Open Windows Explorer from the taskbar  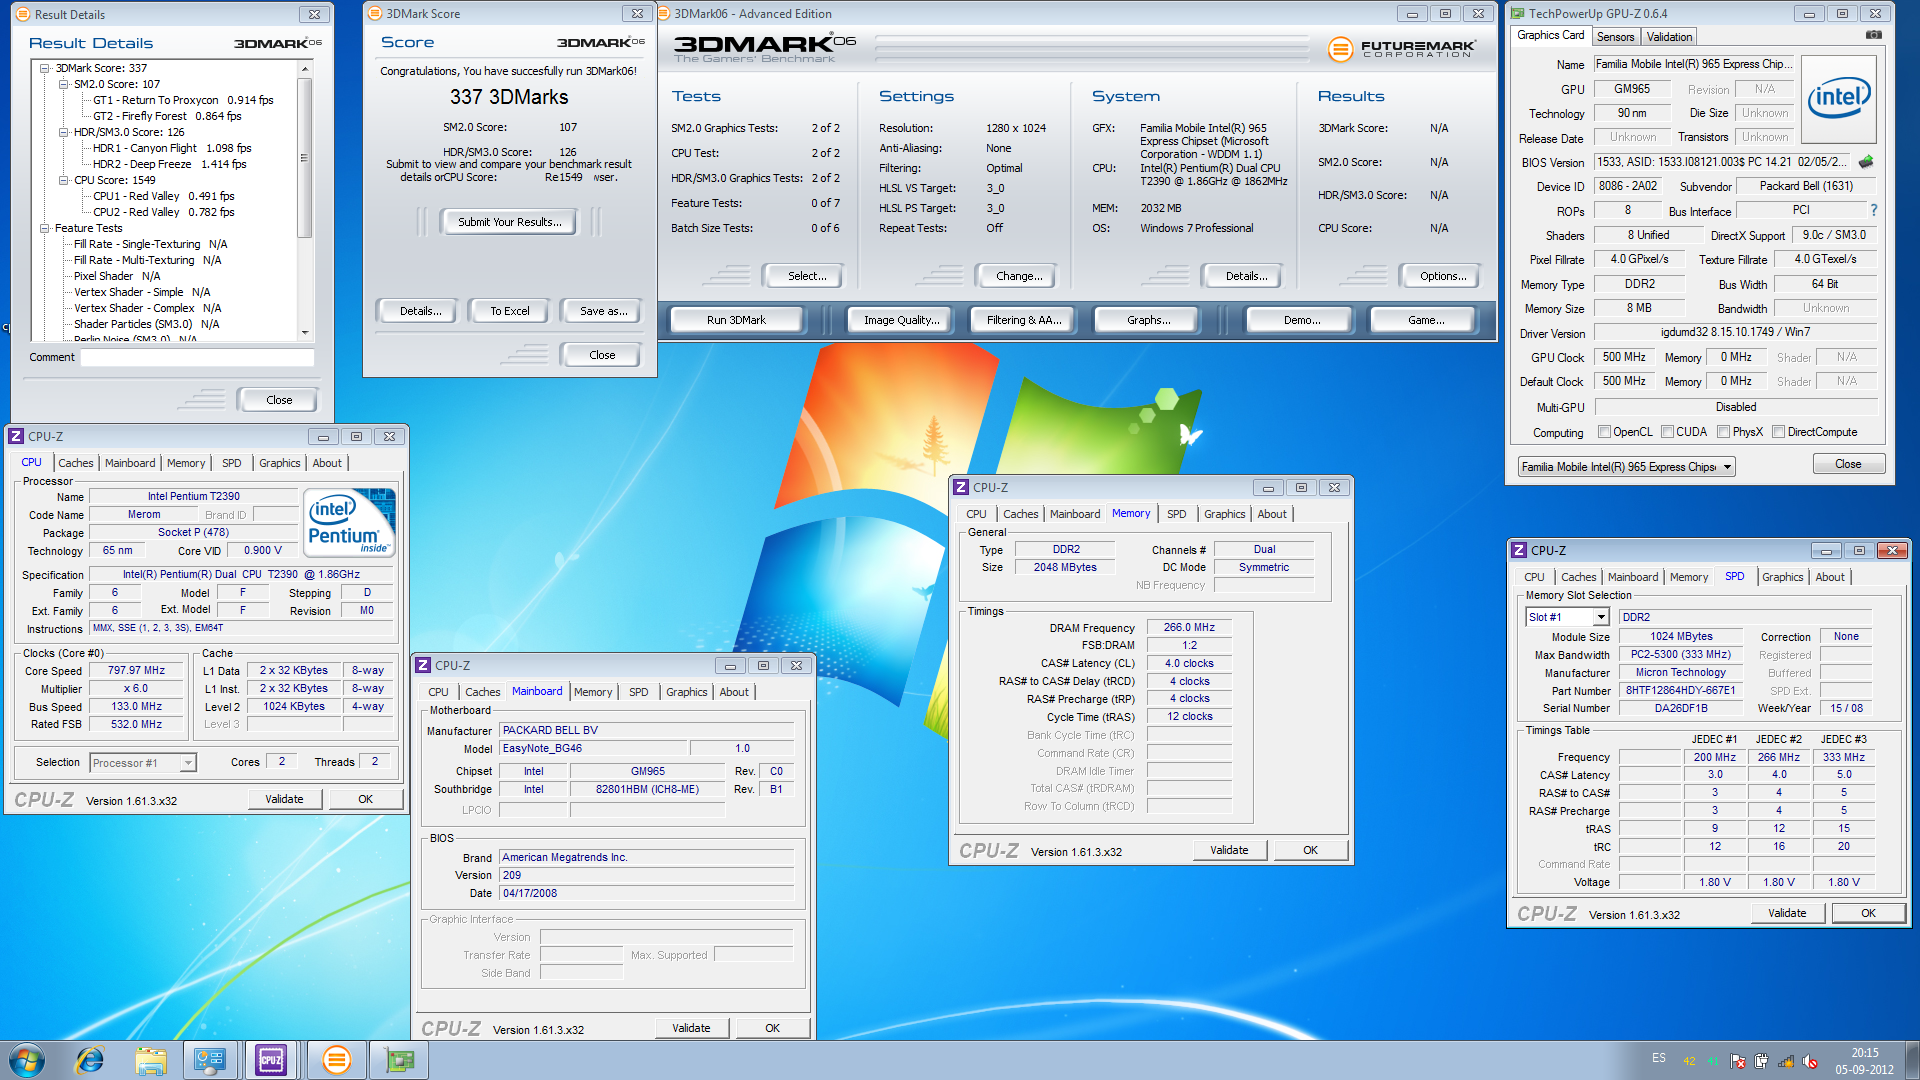pos(151,1060)
